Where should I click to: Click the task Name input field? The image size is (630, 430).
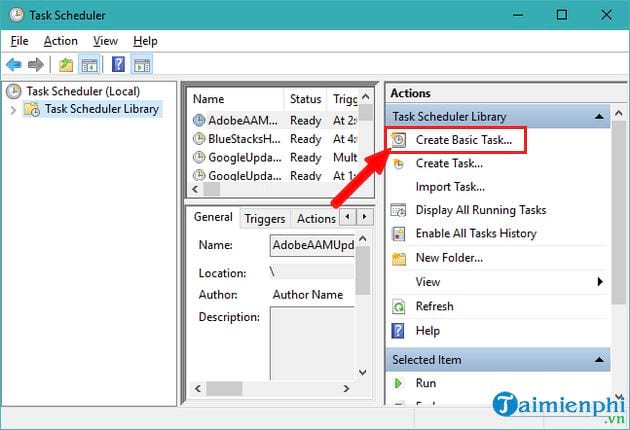(312, 245)
